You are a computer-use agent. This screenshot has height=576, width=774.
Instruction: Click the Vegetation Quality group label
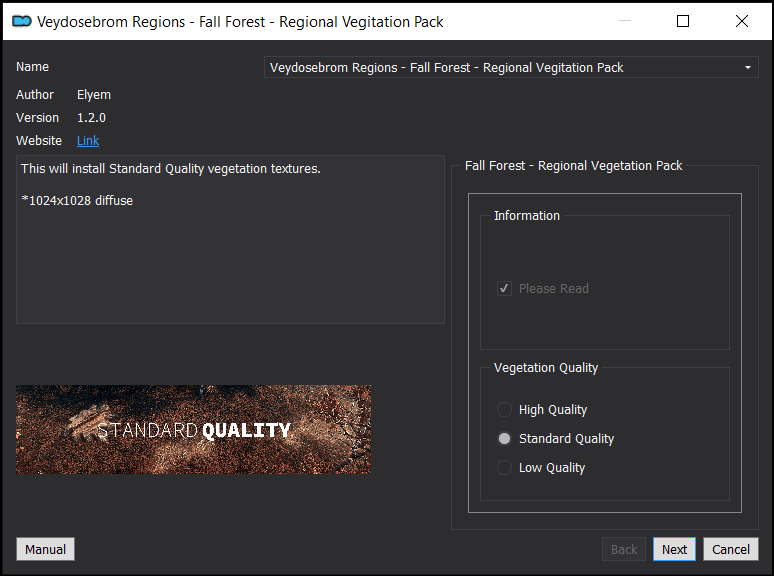pos(546,368)
